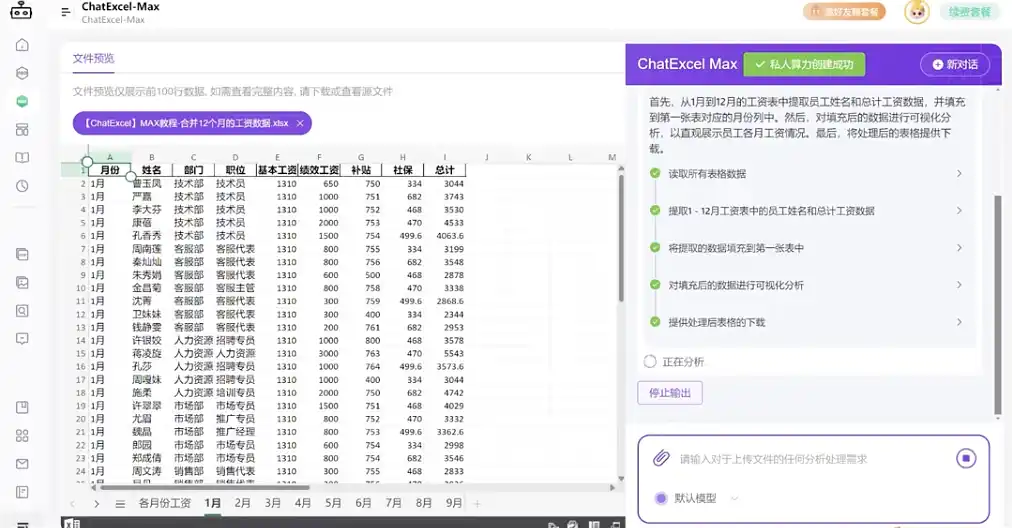The height and width of the screenshot is (528, 1012).
Task: Click the orange button beside the avatar
Action: click(x=844, y=12)
